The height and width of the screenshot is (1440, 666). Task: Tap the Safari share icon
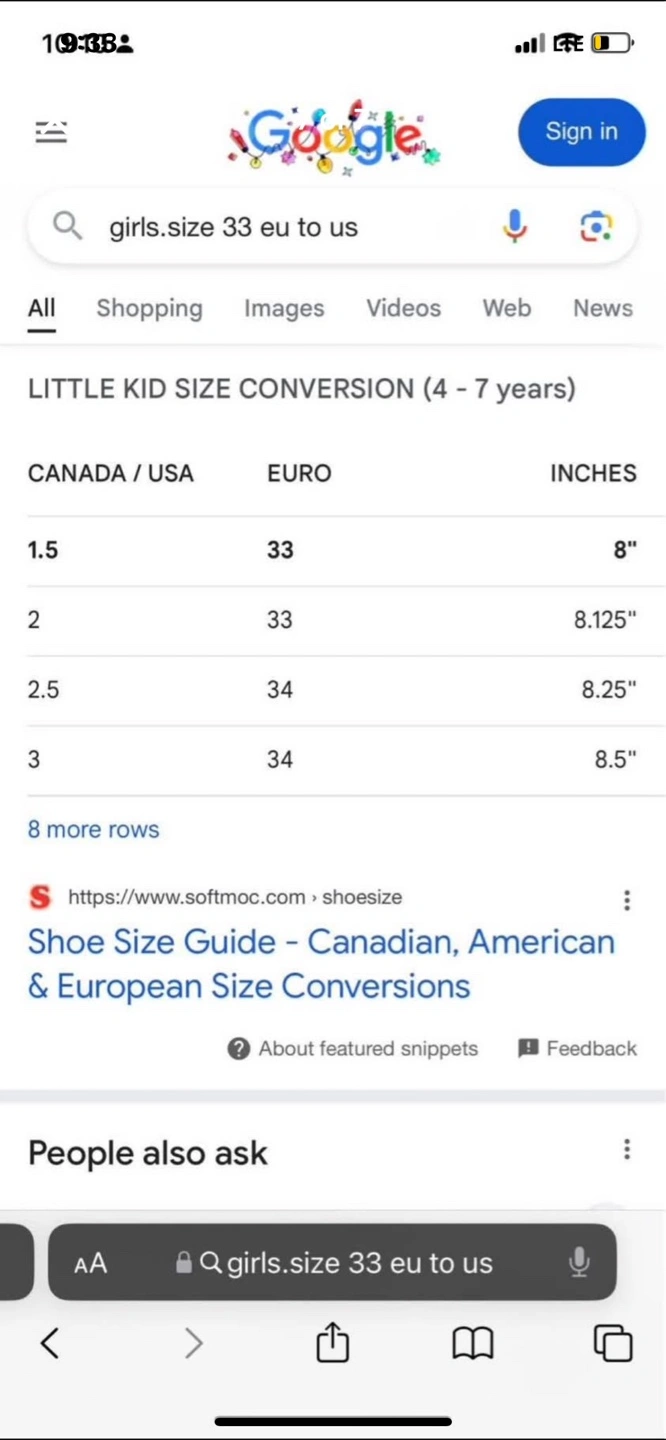(333, 1343)
